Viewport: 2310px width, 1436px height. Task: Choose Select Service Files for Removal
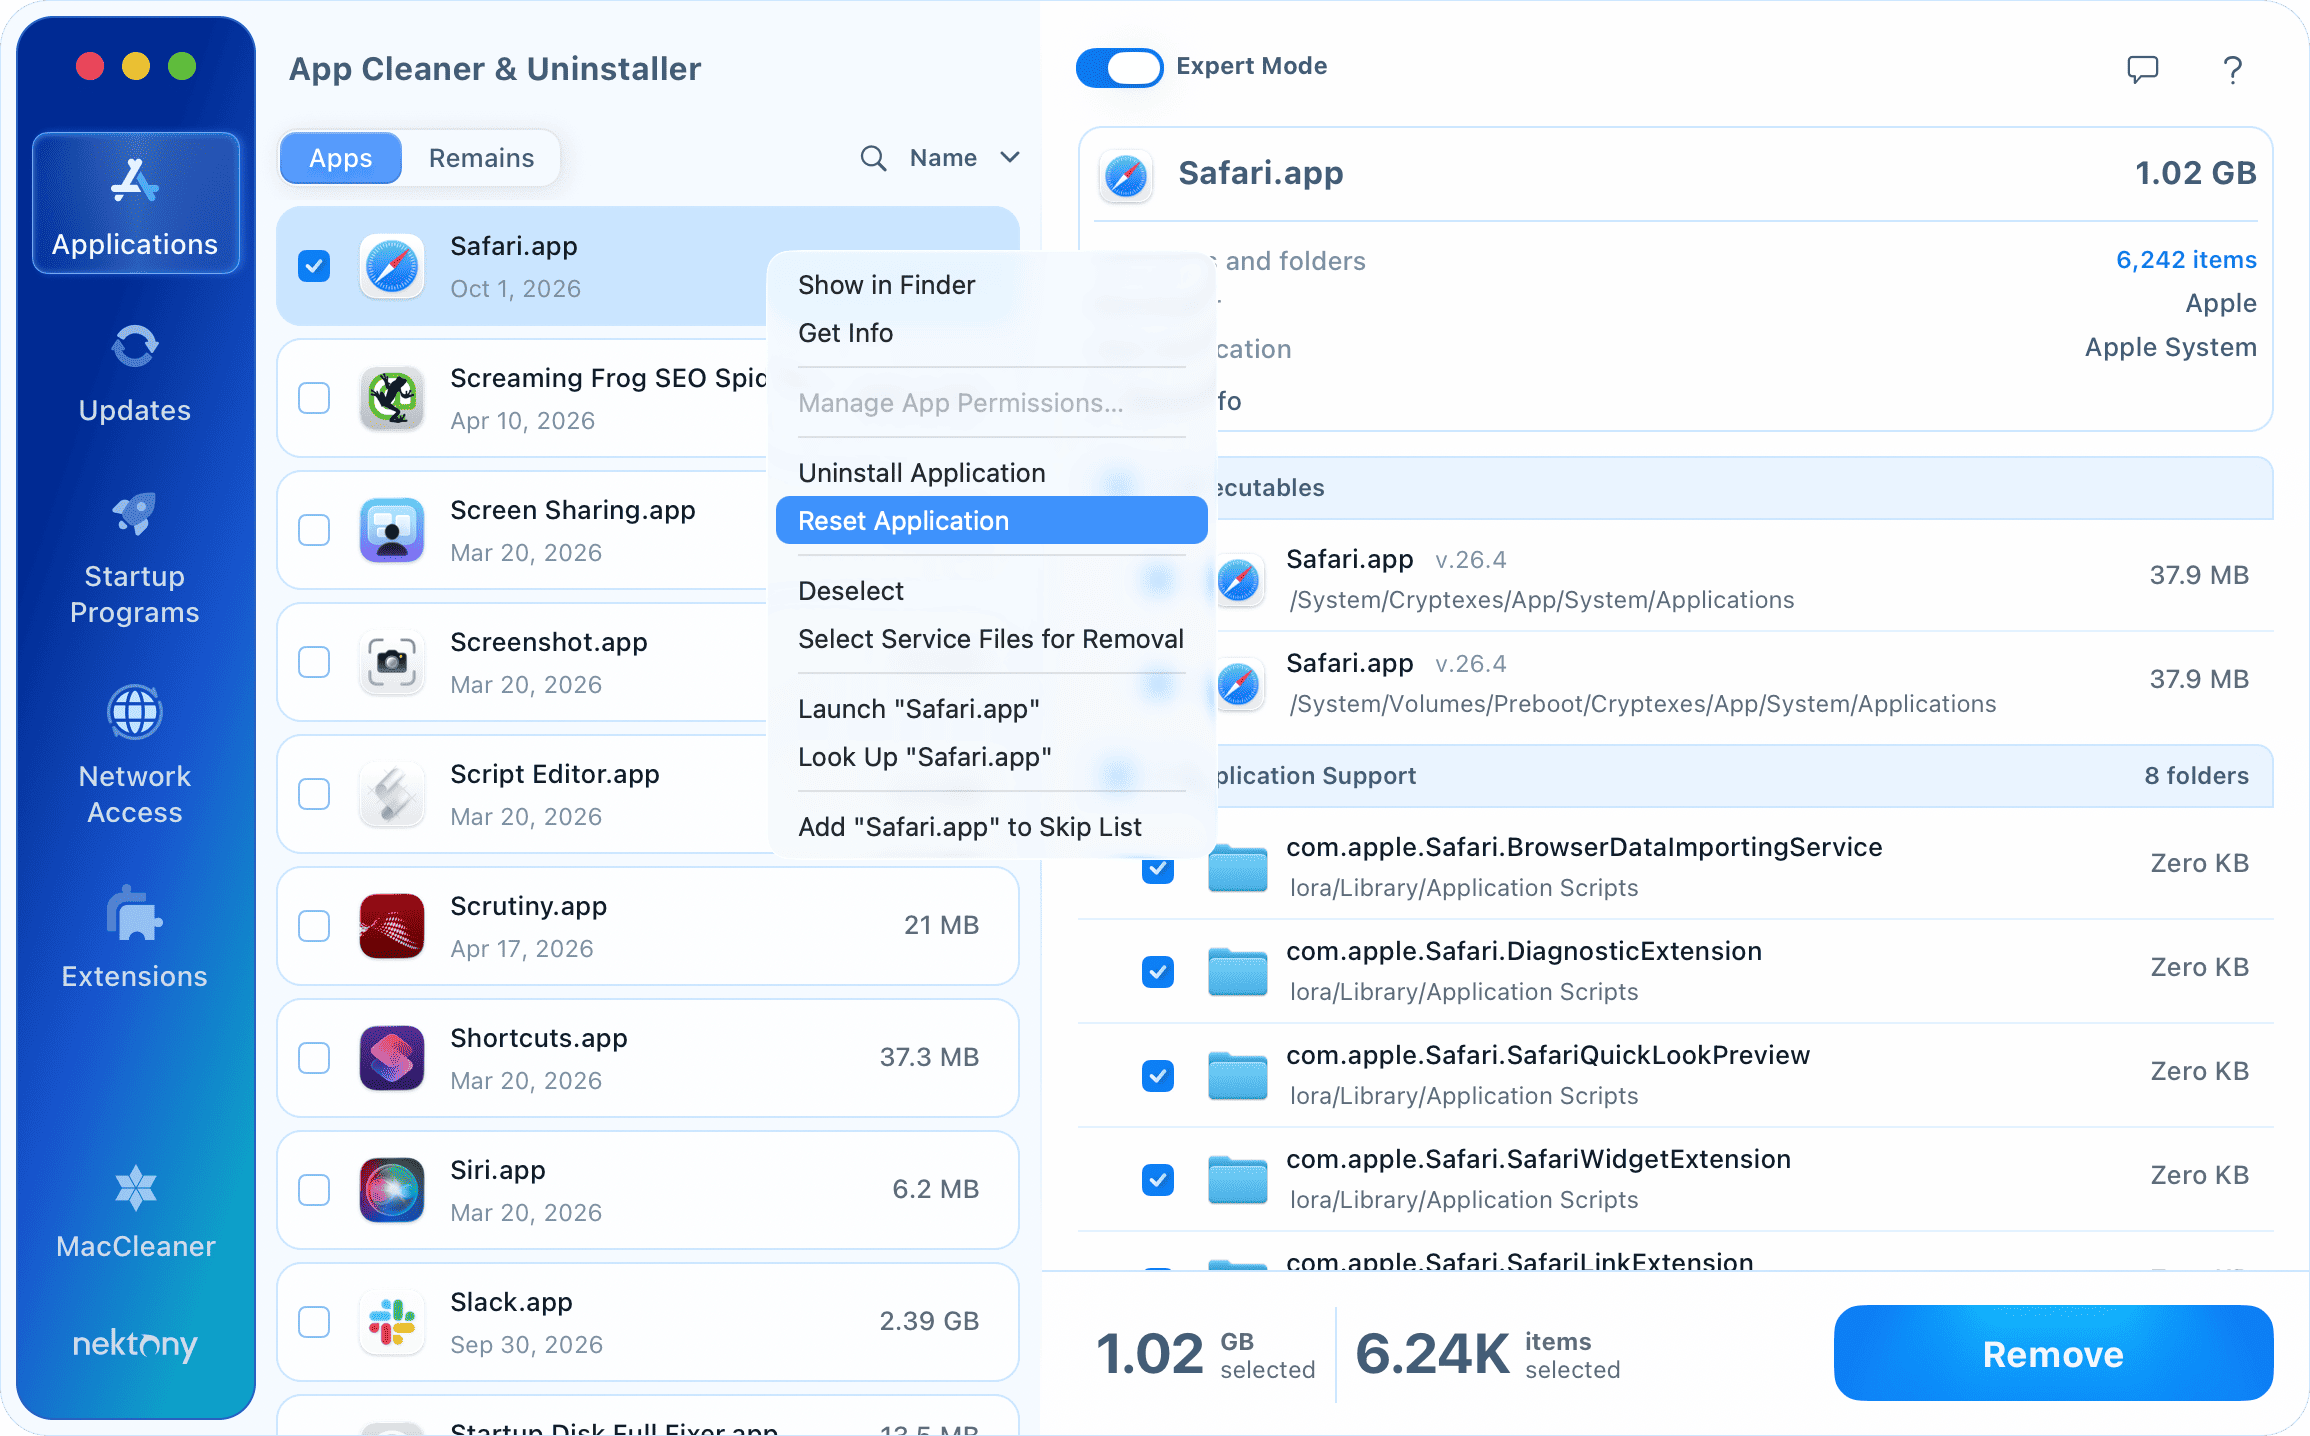991,639
